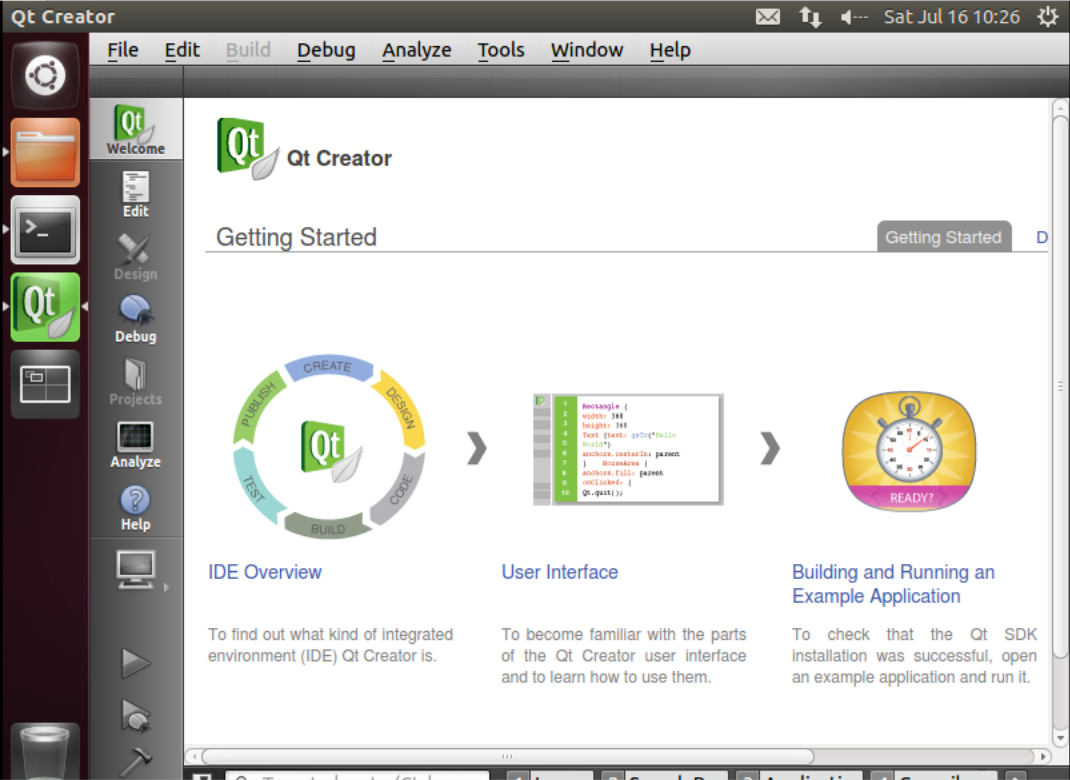1070x780 pixels.
Task: Open File menu
Action: (x=123, y=50)
